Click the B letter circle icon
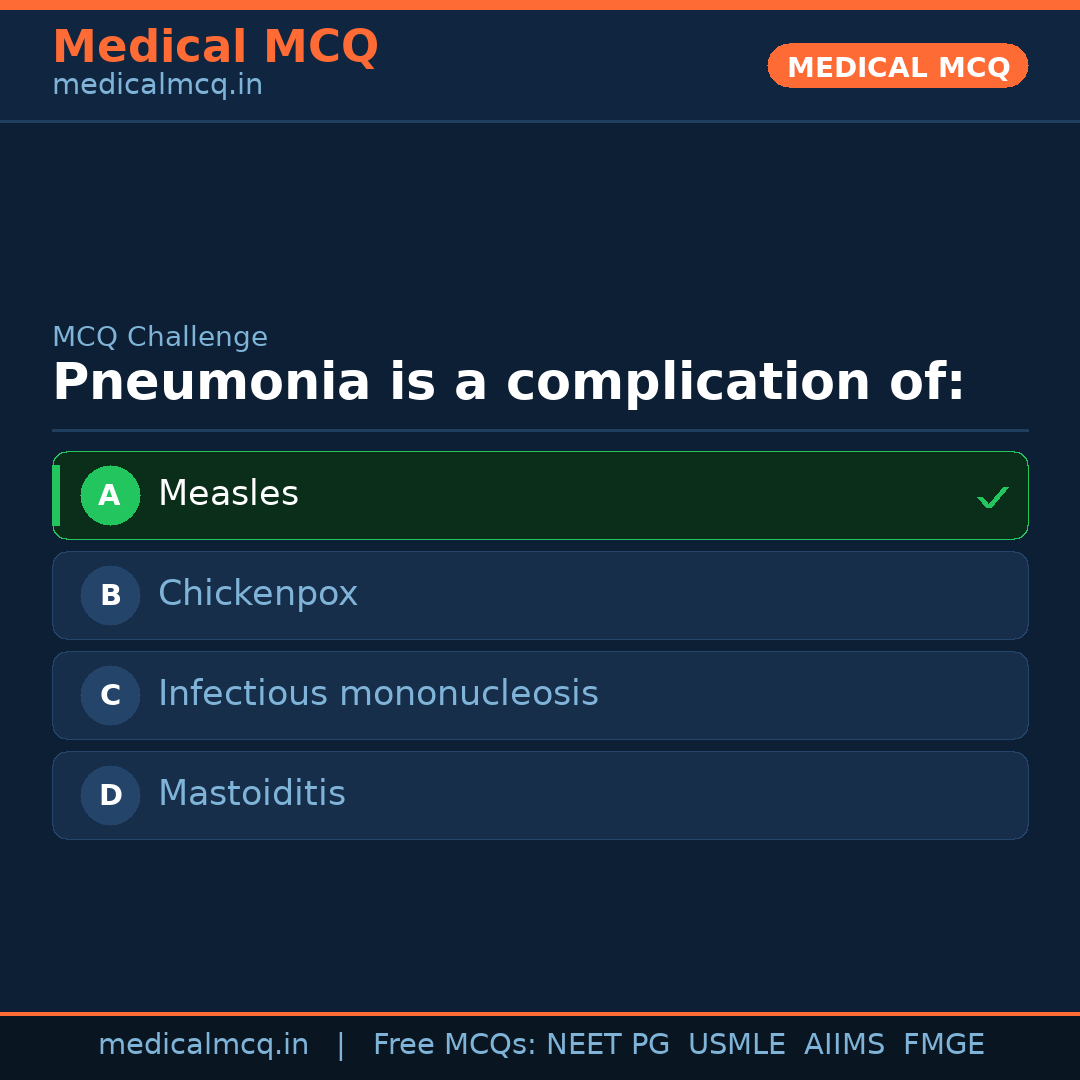This screenshot has width=1080, height=1080. [110, 595]
